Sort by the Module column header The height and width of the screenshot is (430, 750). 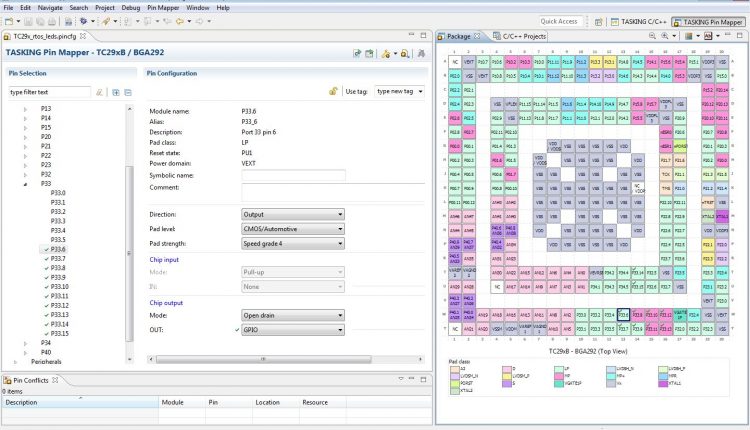[x=182, y=402]
